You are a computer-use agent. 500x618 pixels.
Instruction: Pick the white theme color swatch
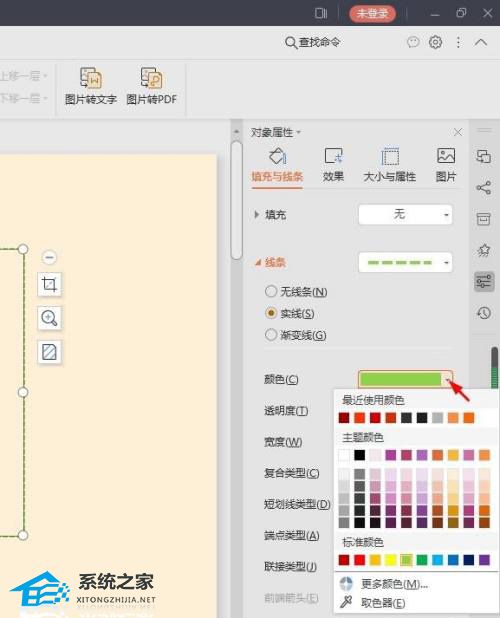coord(344,455)
